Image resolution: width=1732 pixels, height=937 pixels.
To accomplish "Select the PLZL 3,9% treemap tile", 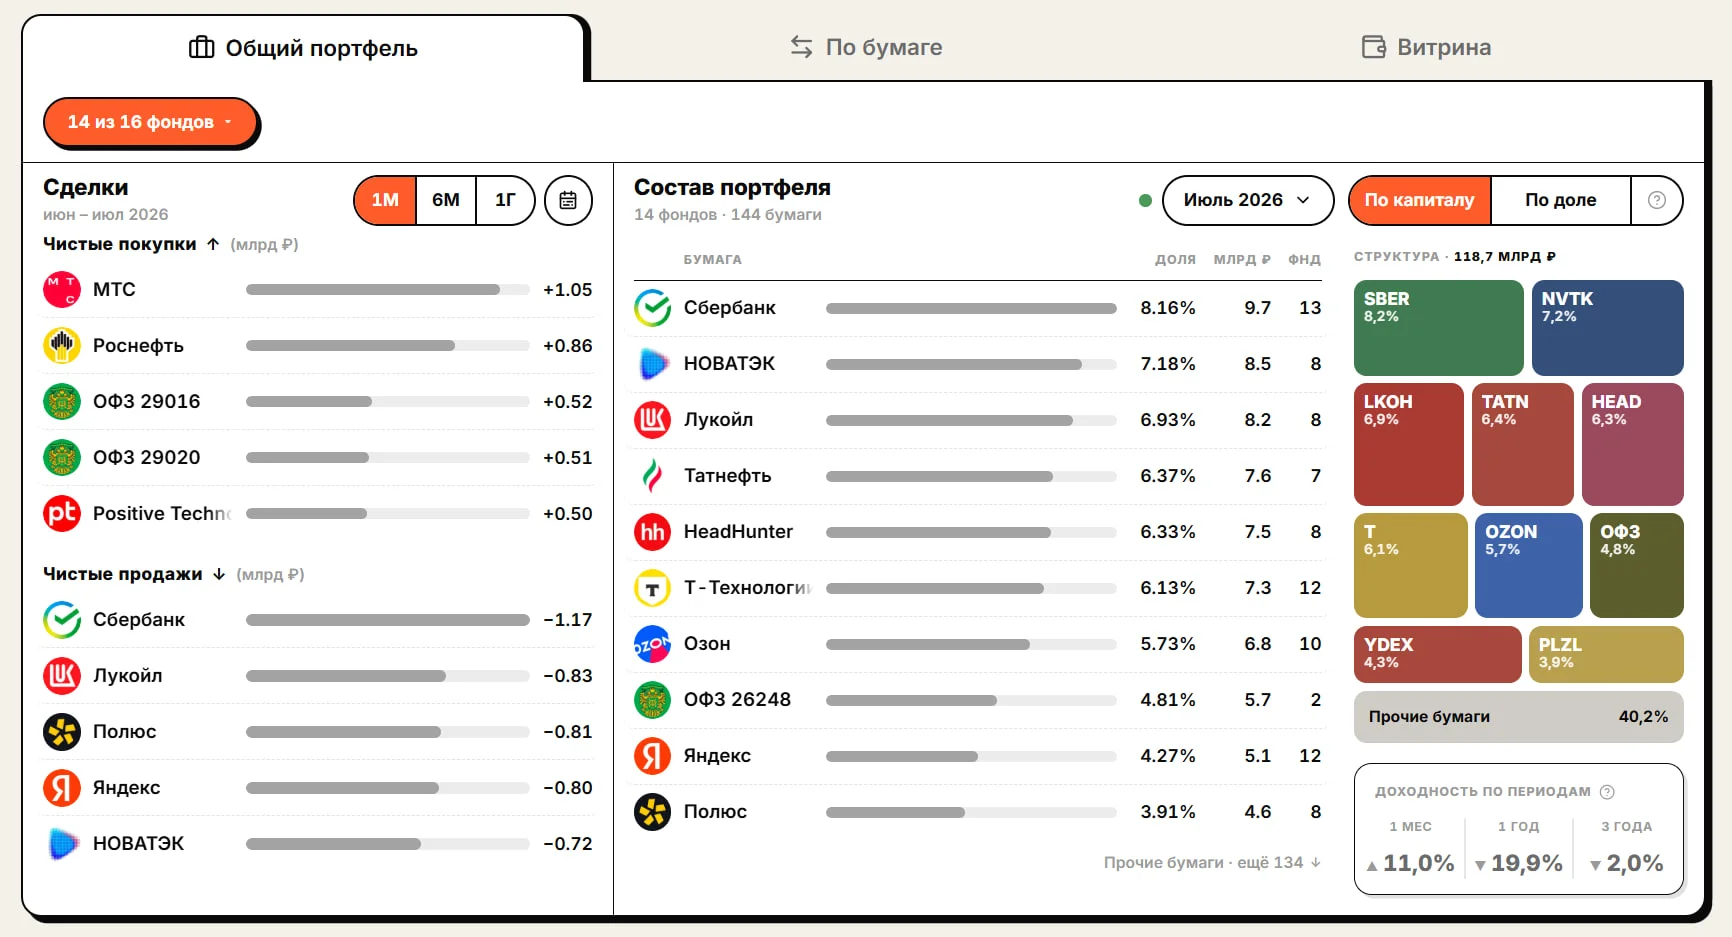I will (1606, 654).
